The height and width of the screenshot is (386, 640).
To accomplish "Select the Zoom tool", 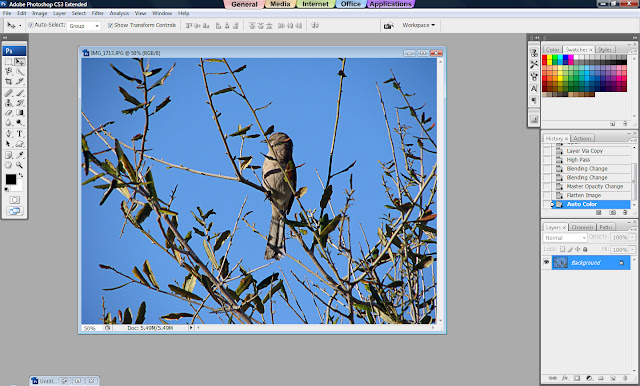I will click(20, 165).
